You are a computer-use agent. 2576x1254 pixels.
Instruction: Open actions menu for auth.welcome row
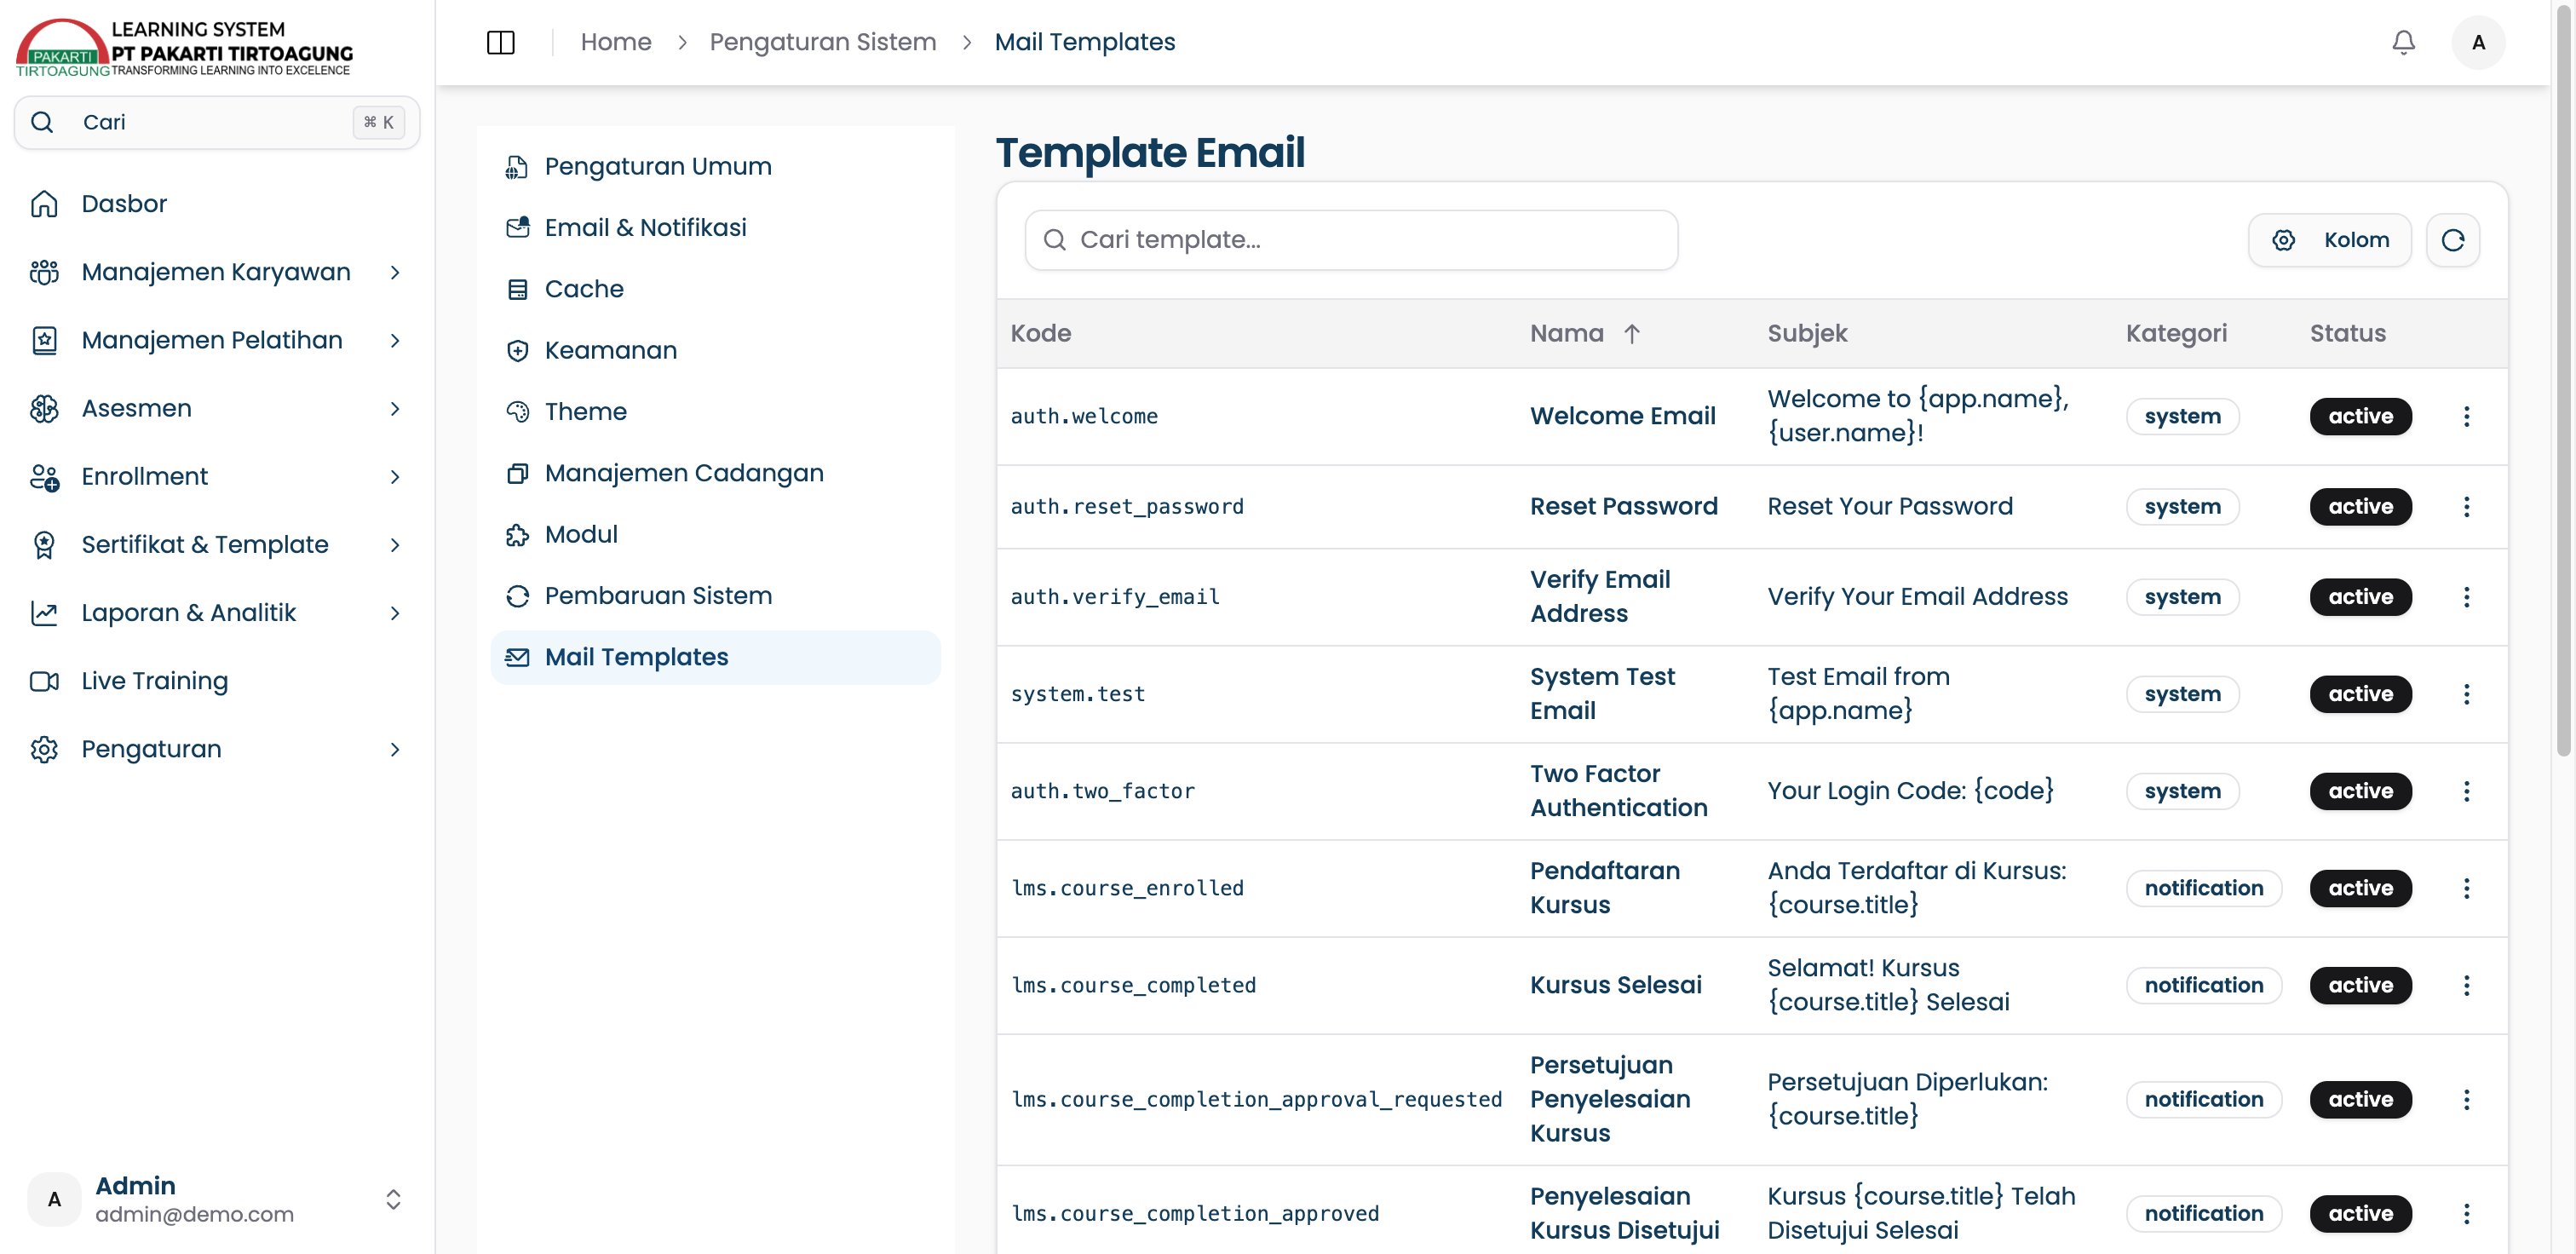click(x=2466, y=416)
